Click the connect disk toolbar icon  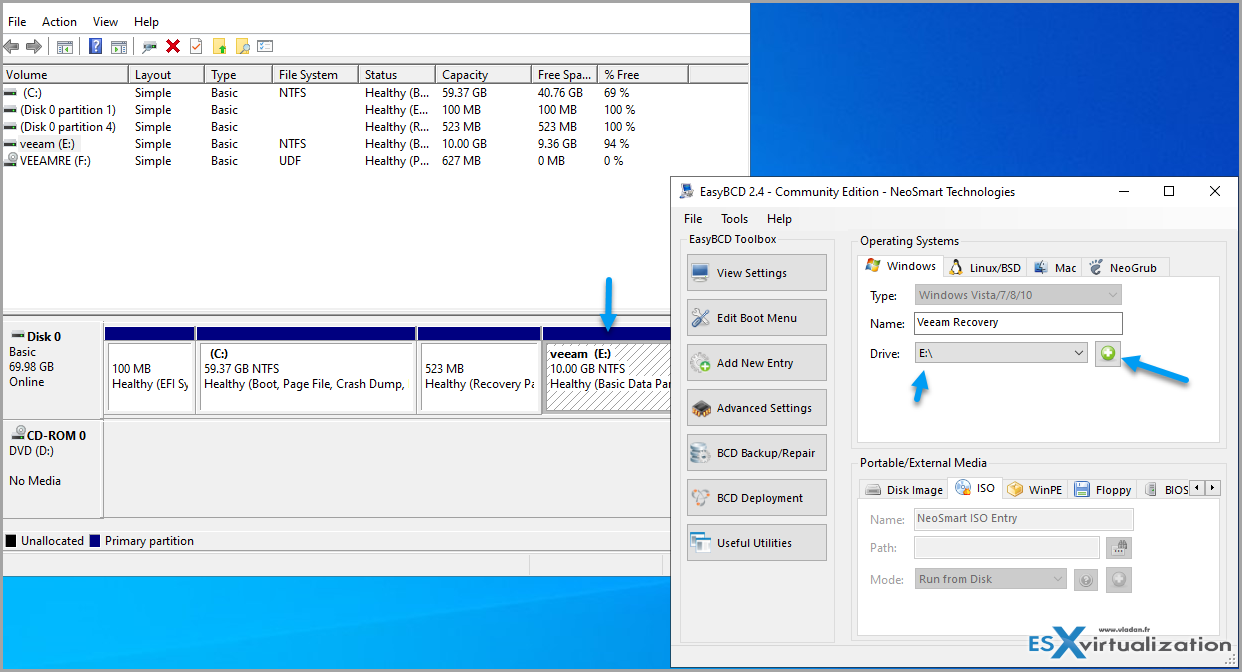click(x=149, y=46)
